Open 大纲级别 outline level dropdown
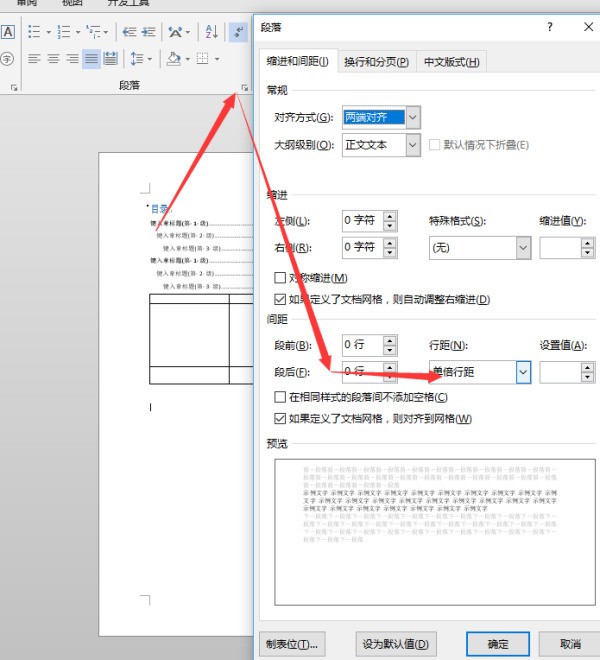600x660 pixels. [413, 145]
